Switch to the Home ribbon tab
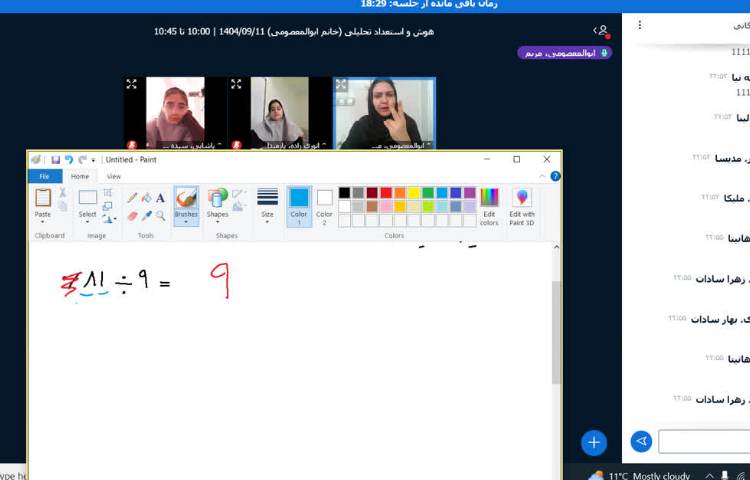750x480 pixels. point(80,176)
